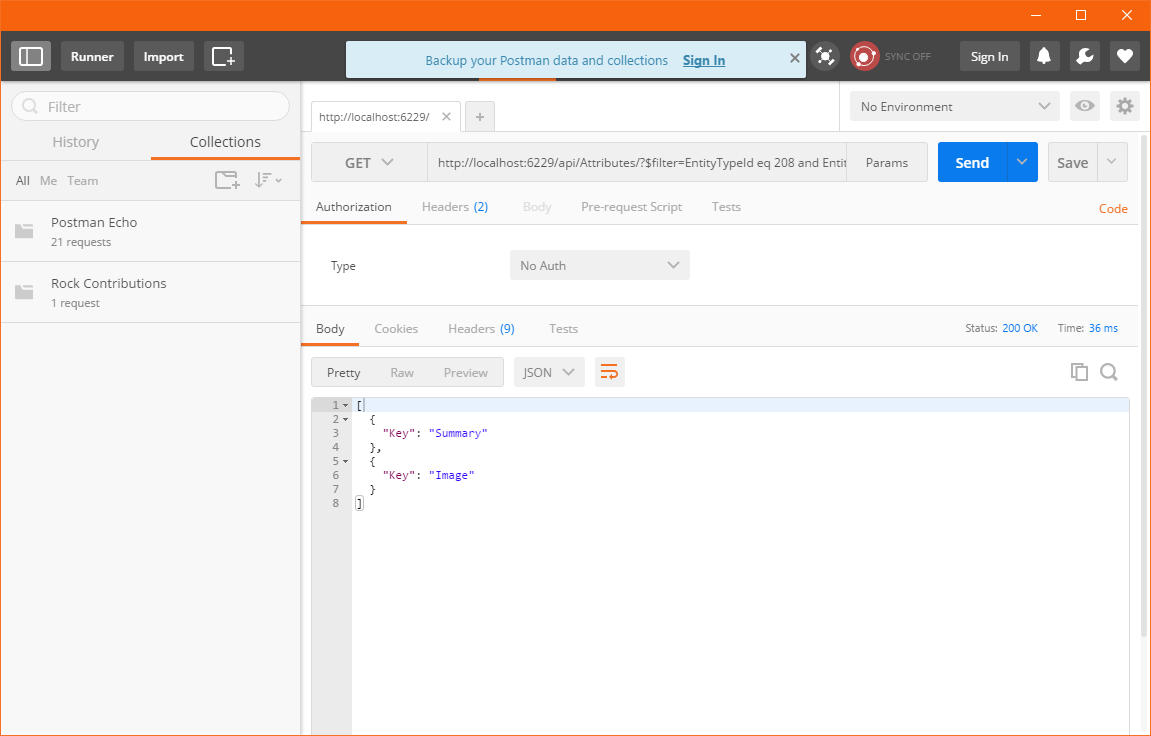Toggle the sidebar panel icon
Screen dimensions: 1151x736
click(x=31, y=57)
